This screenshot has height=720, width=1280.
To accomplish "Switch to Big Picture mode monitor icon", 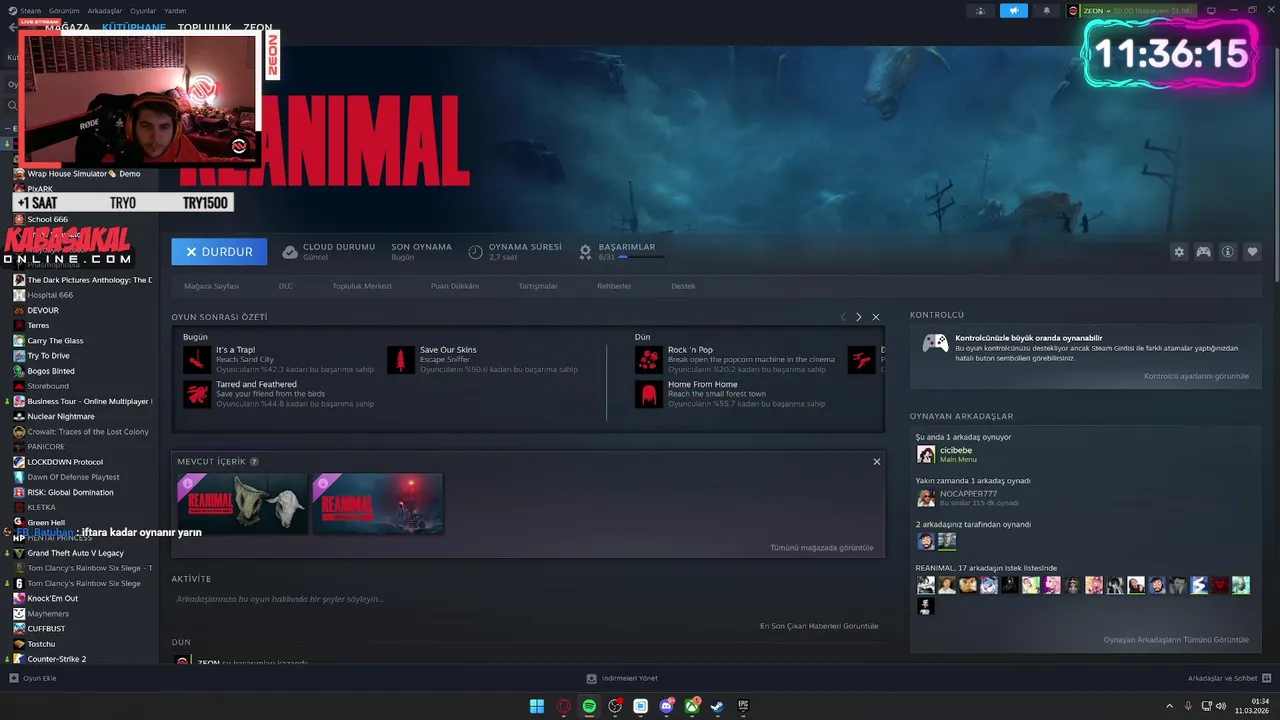I will coord(1211,11).
